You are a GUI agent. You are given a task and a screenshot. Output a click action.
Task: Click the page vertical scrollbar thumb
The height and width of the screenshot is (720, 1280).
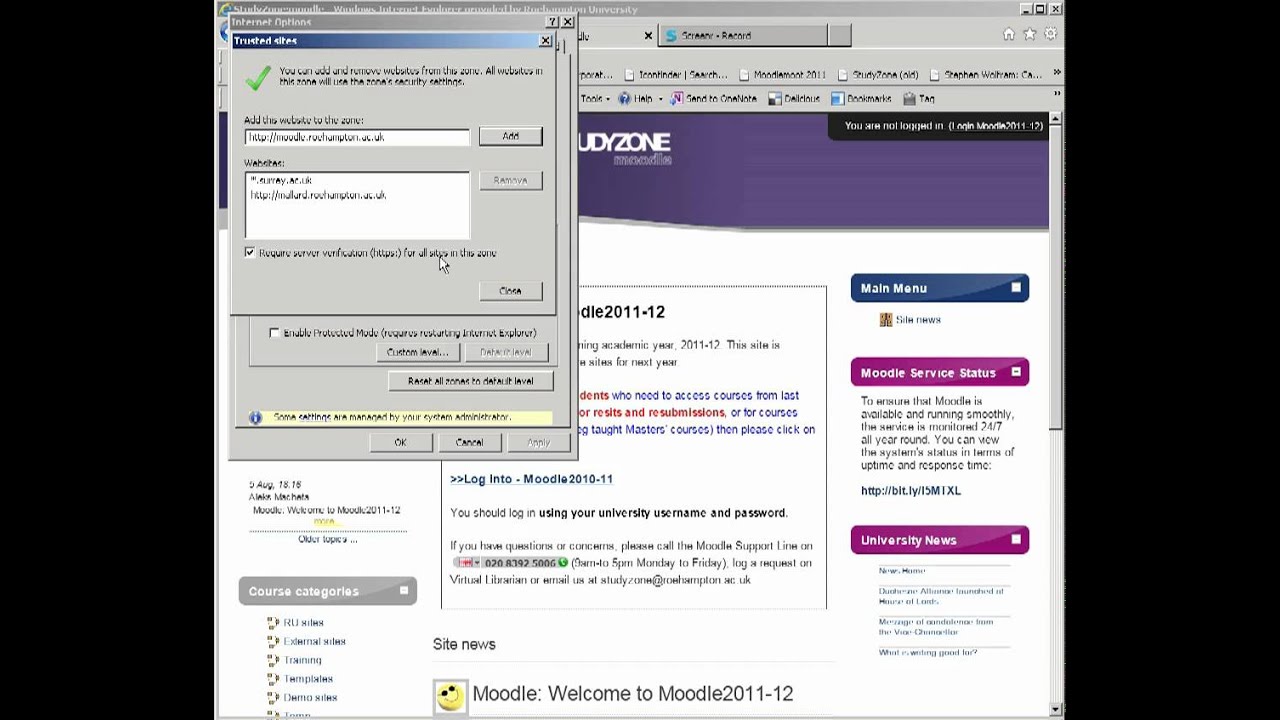tap(1056, 278)
